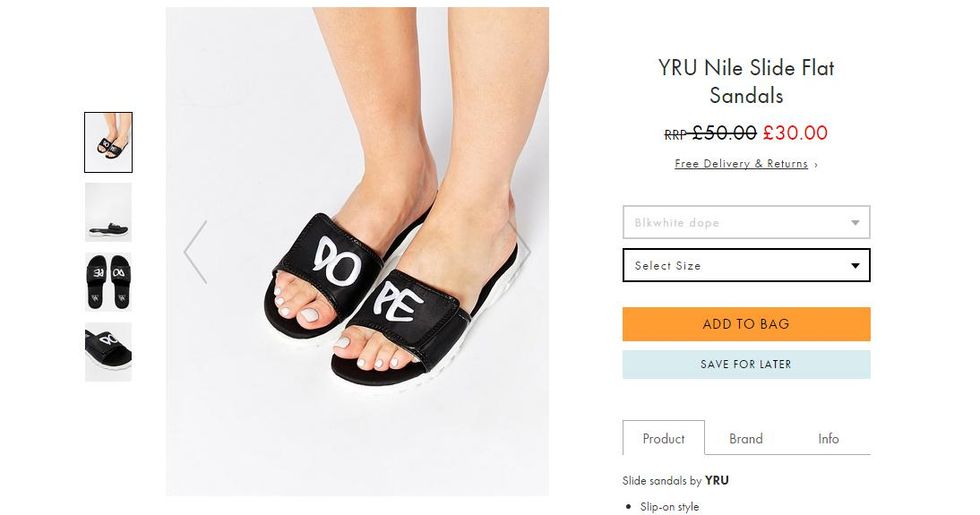Open Free Delivery & Returns link
This screenshot has height=515, width=980.
[741, 164]
